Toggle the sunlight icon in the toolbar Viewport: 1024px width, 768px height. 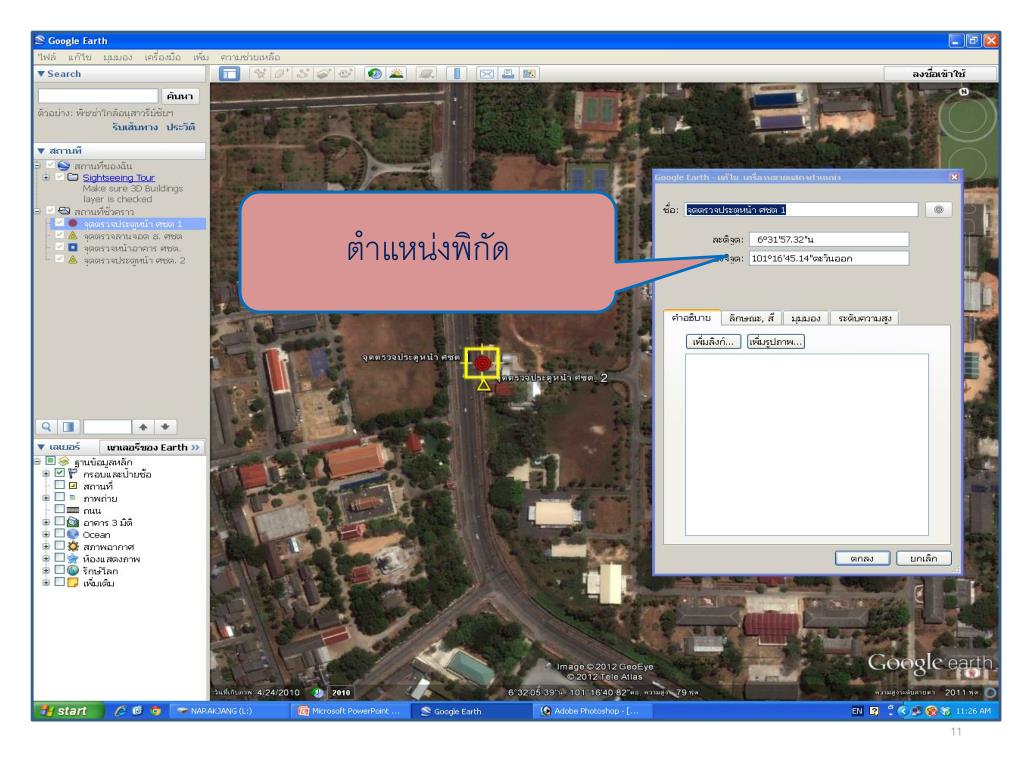[x=396, y=74]
